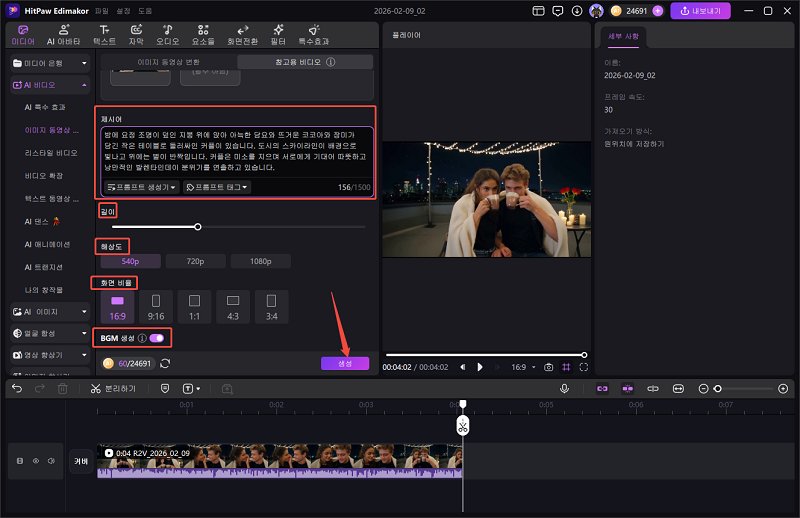The height and width of the screenshot is (518, 800).
Task: Open the 프롬프트 태그 dropdown
Action: tap(217, 187)
